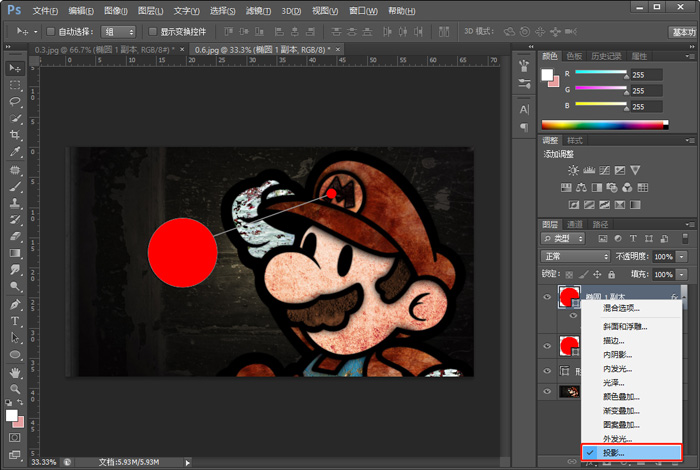Select the Quick Selection tool
This screenshot has height=470, width=700.
click(15, 118)
